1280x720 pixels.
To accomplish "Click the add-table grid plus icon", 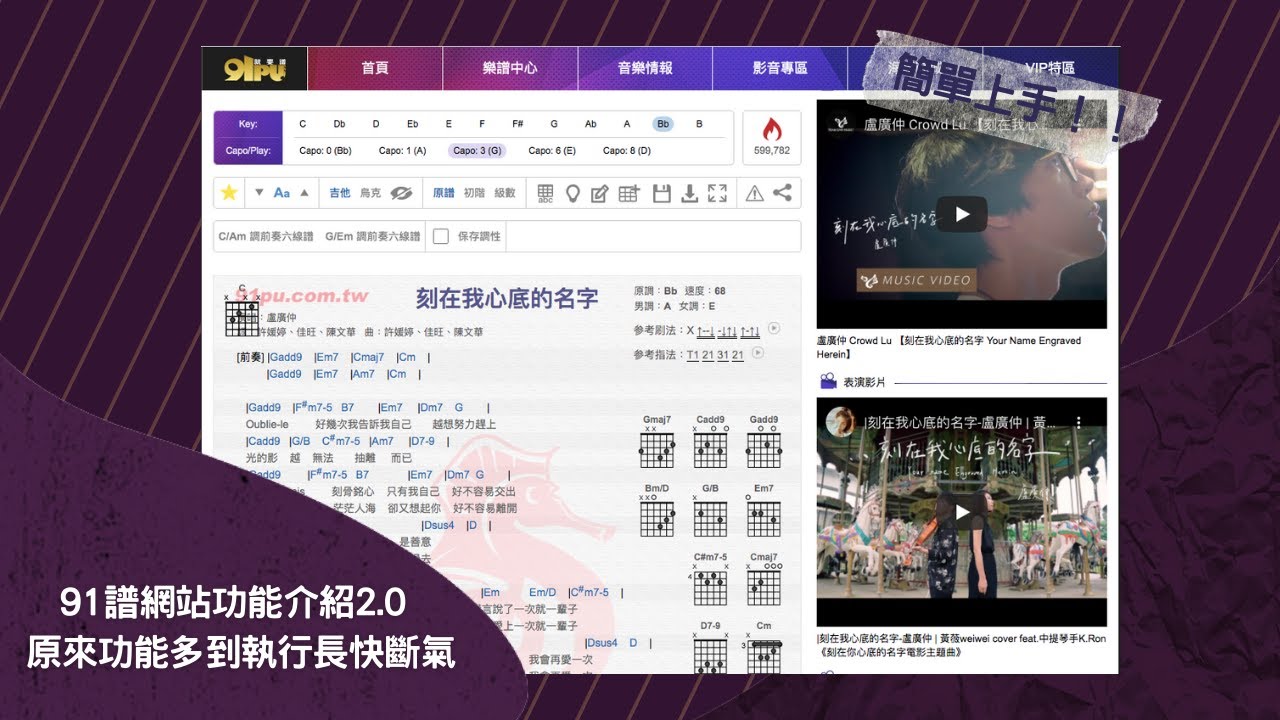I will 629,193.
